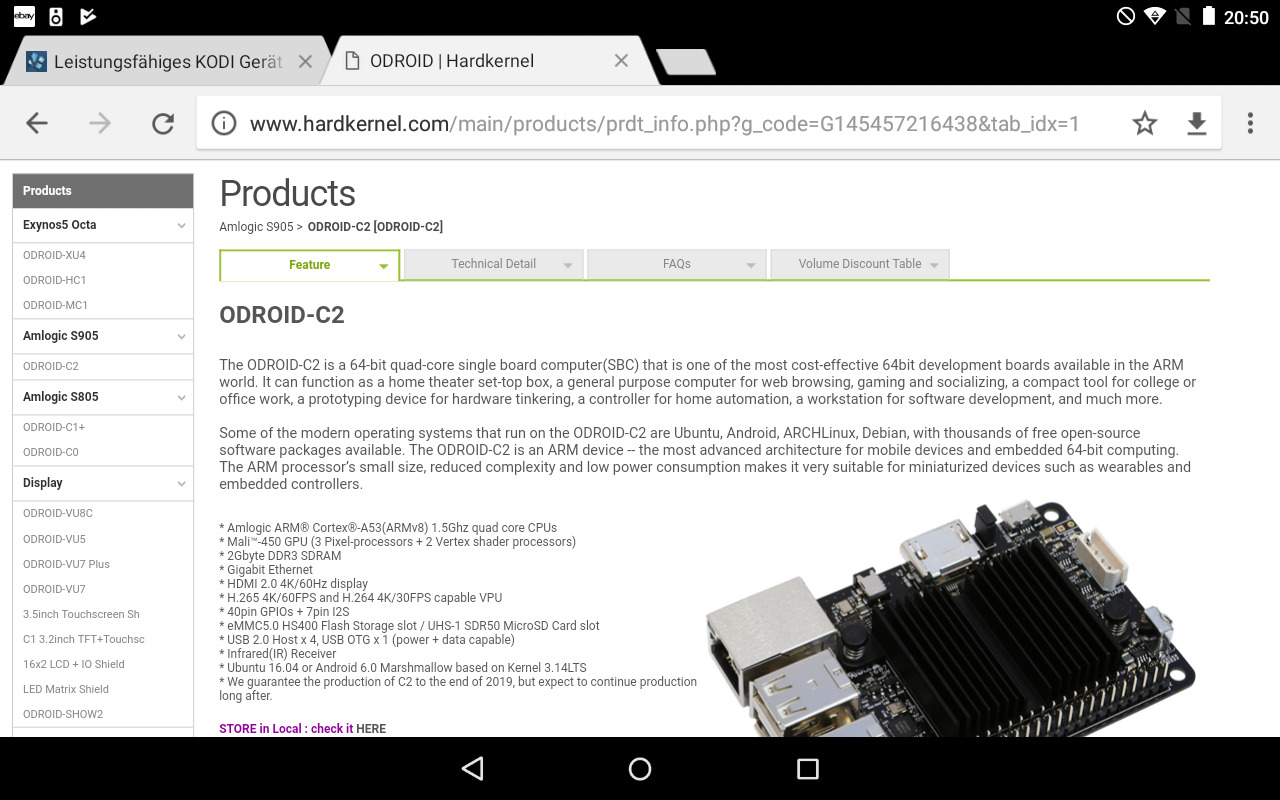This screenshot has width=1280, height=800.
Task: Click the browser forward arrow
Action: pos(100,123)
